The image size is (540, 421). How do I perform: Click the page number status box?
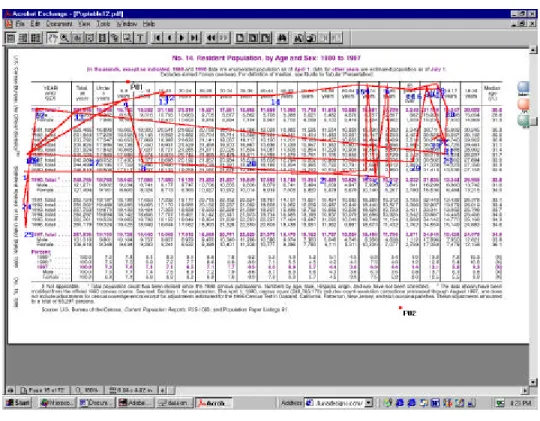[43, 390]
